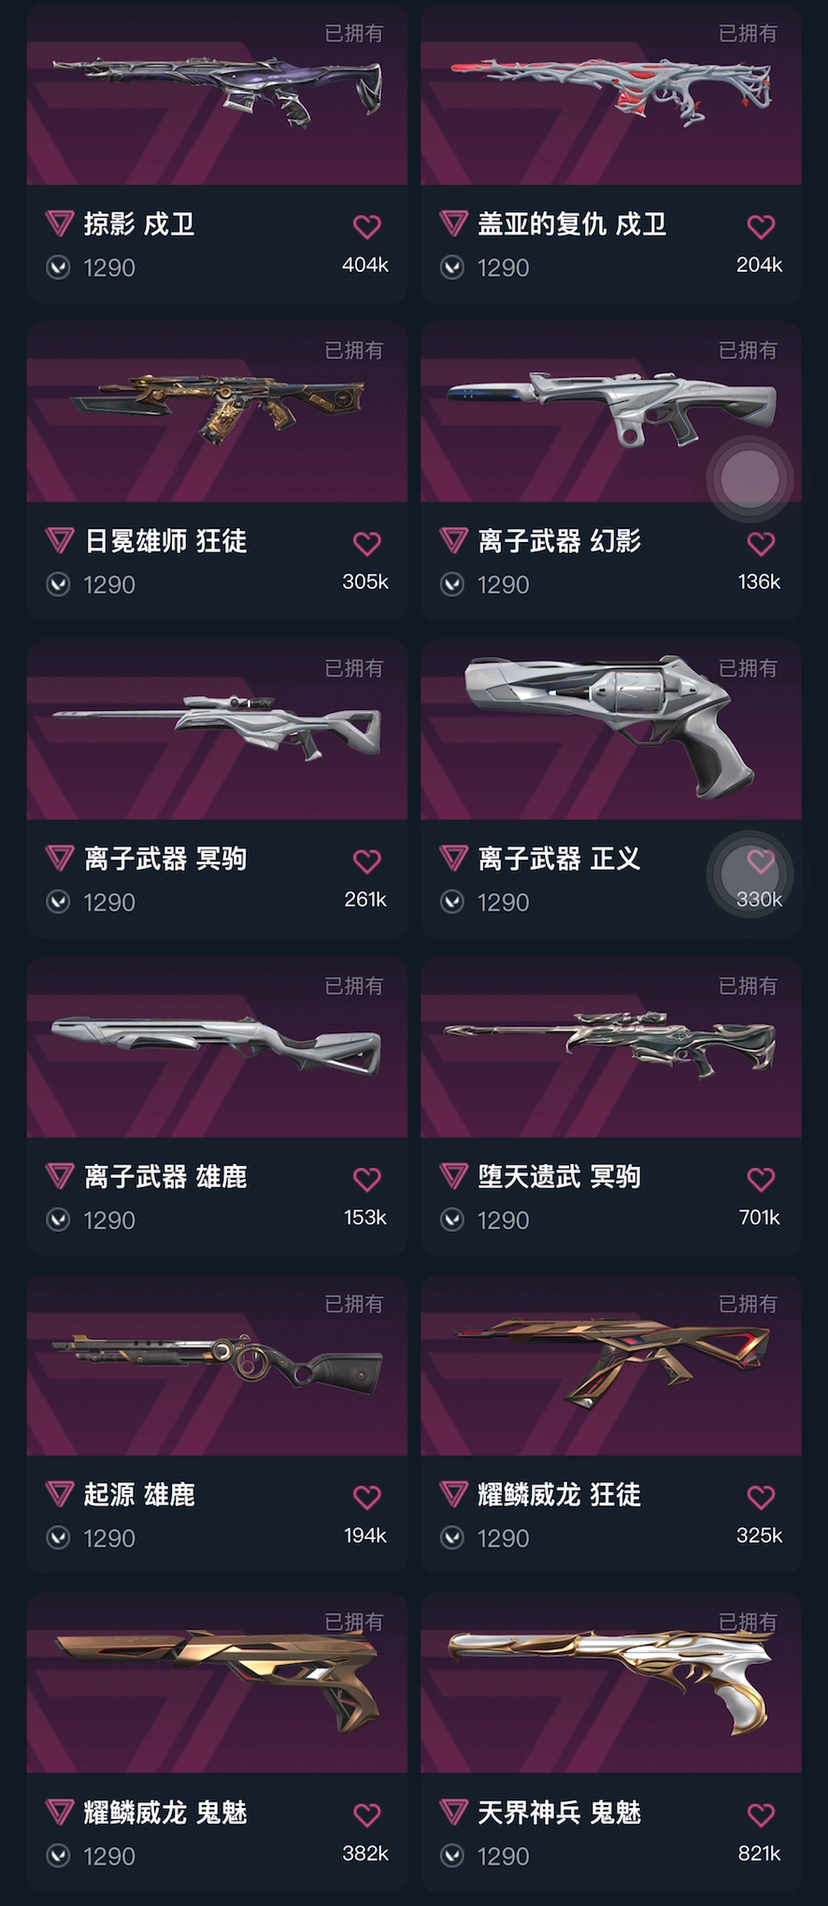Click heart icon on 天界神兵 鬼魅
This screenshot has width=828, height=1906.
click(x=761, y=1815)
